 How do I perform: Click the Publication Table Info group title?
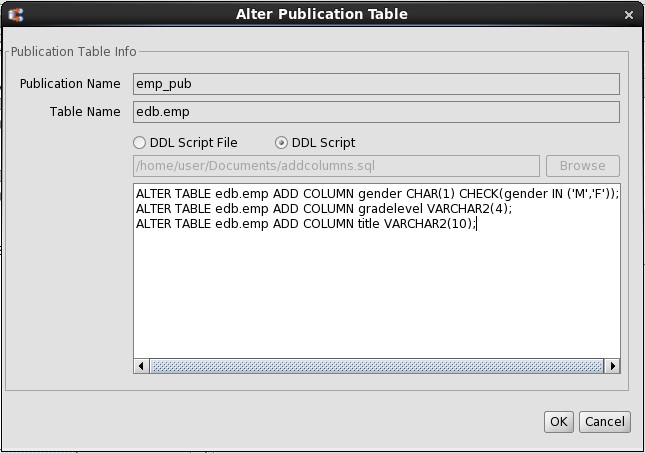pos(74,52)
